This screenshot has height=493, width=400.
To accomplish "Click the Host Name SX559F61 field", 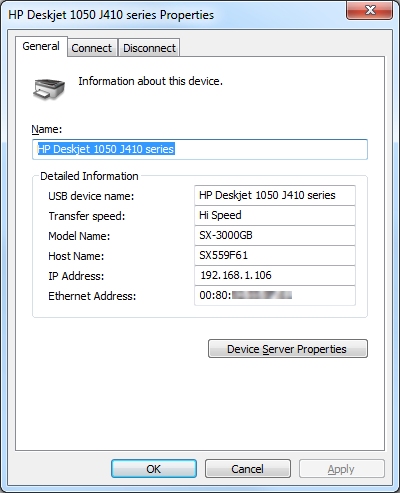I will [x=275, y=255].
